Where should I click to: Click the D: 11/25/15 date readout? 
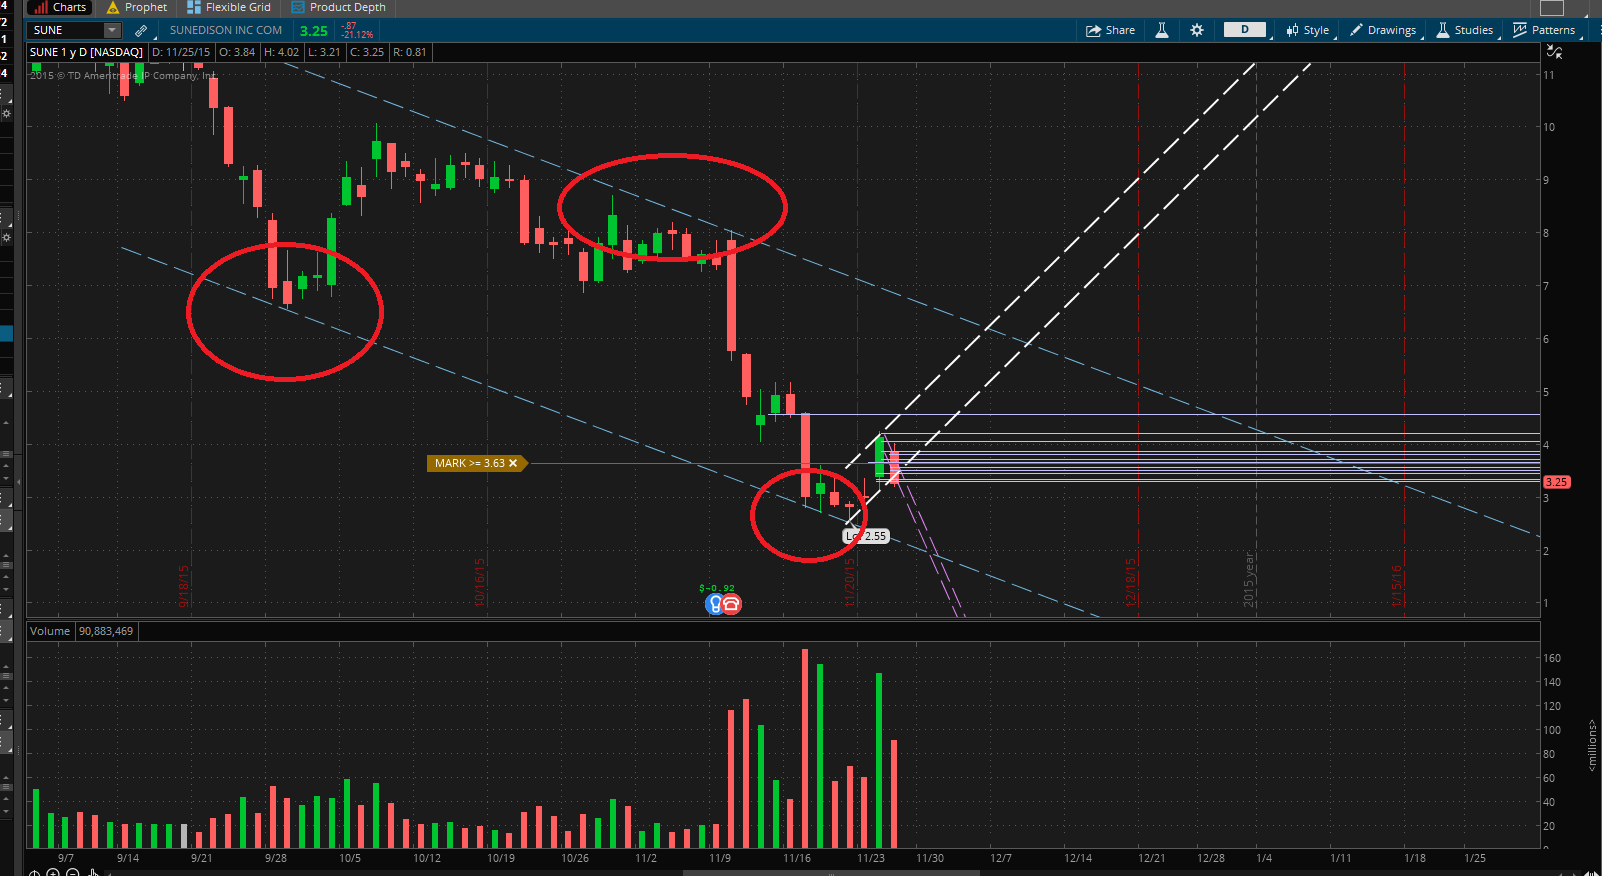[x=181, y=52]
